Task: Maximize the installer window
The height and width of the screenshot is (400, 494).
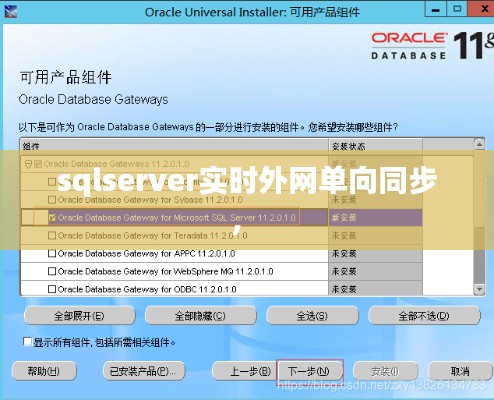Action: click(x=457, y=9)
